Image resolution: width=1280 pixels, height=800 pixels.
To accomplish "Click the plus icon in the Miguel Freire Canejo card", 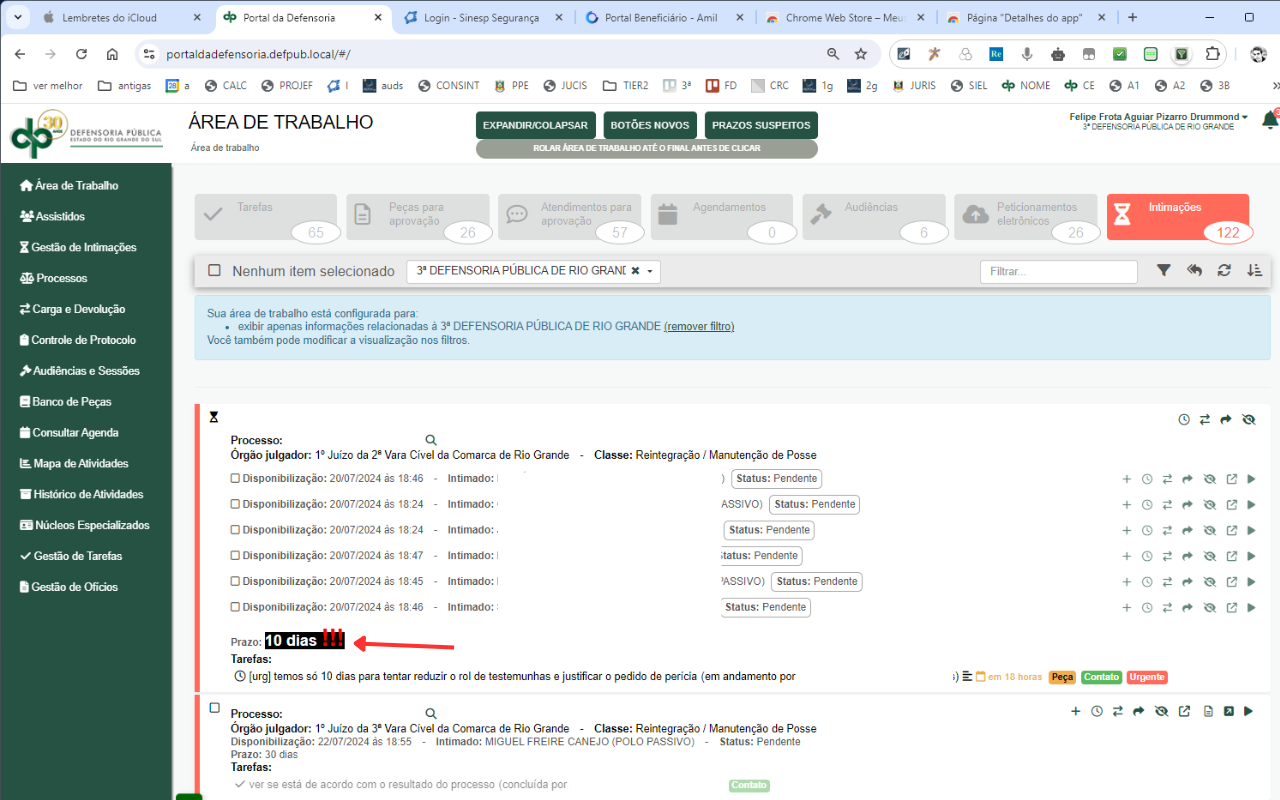I will pyautogui.click(x=1076, y=712).
